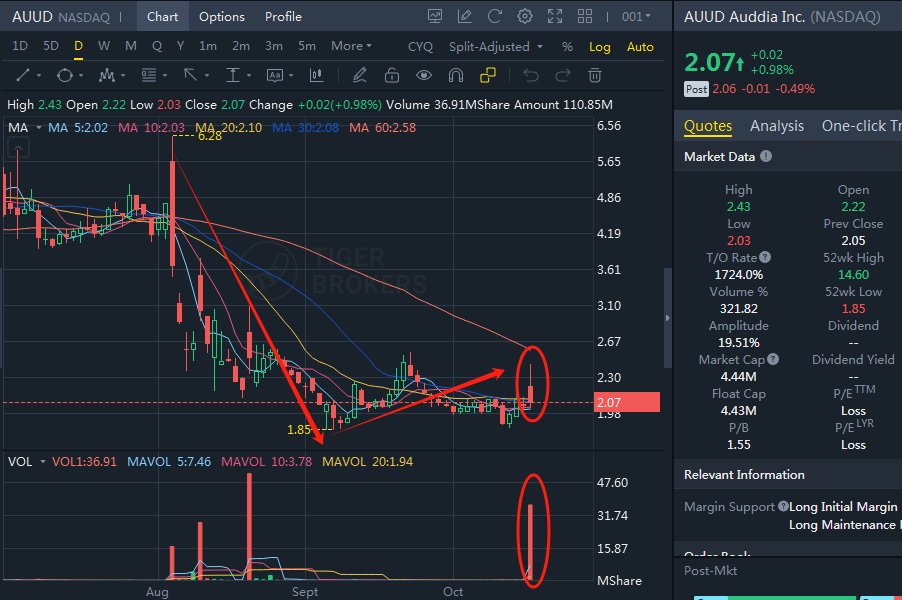Viewport: 902px width, 600px height.
Task: Switch to the Profile tab
Action: point(283,17)
